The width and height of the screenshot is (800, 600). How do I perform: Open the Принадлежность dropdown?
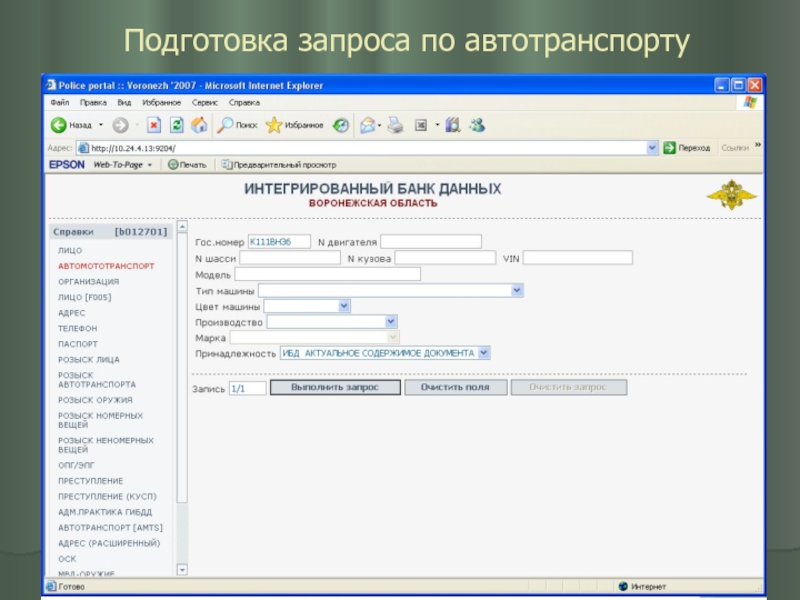click(484, 353)
